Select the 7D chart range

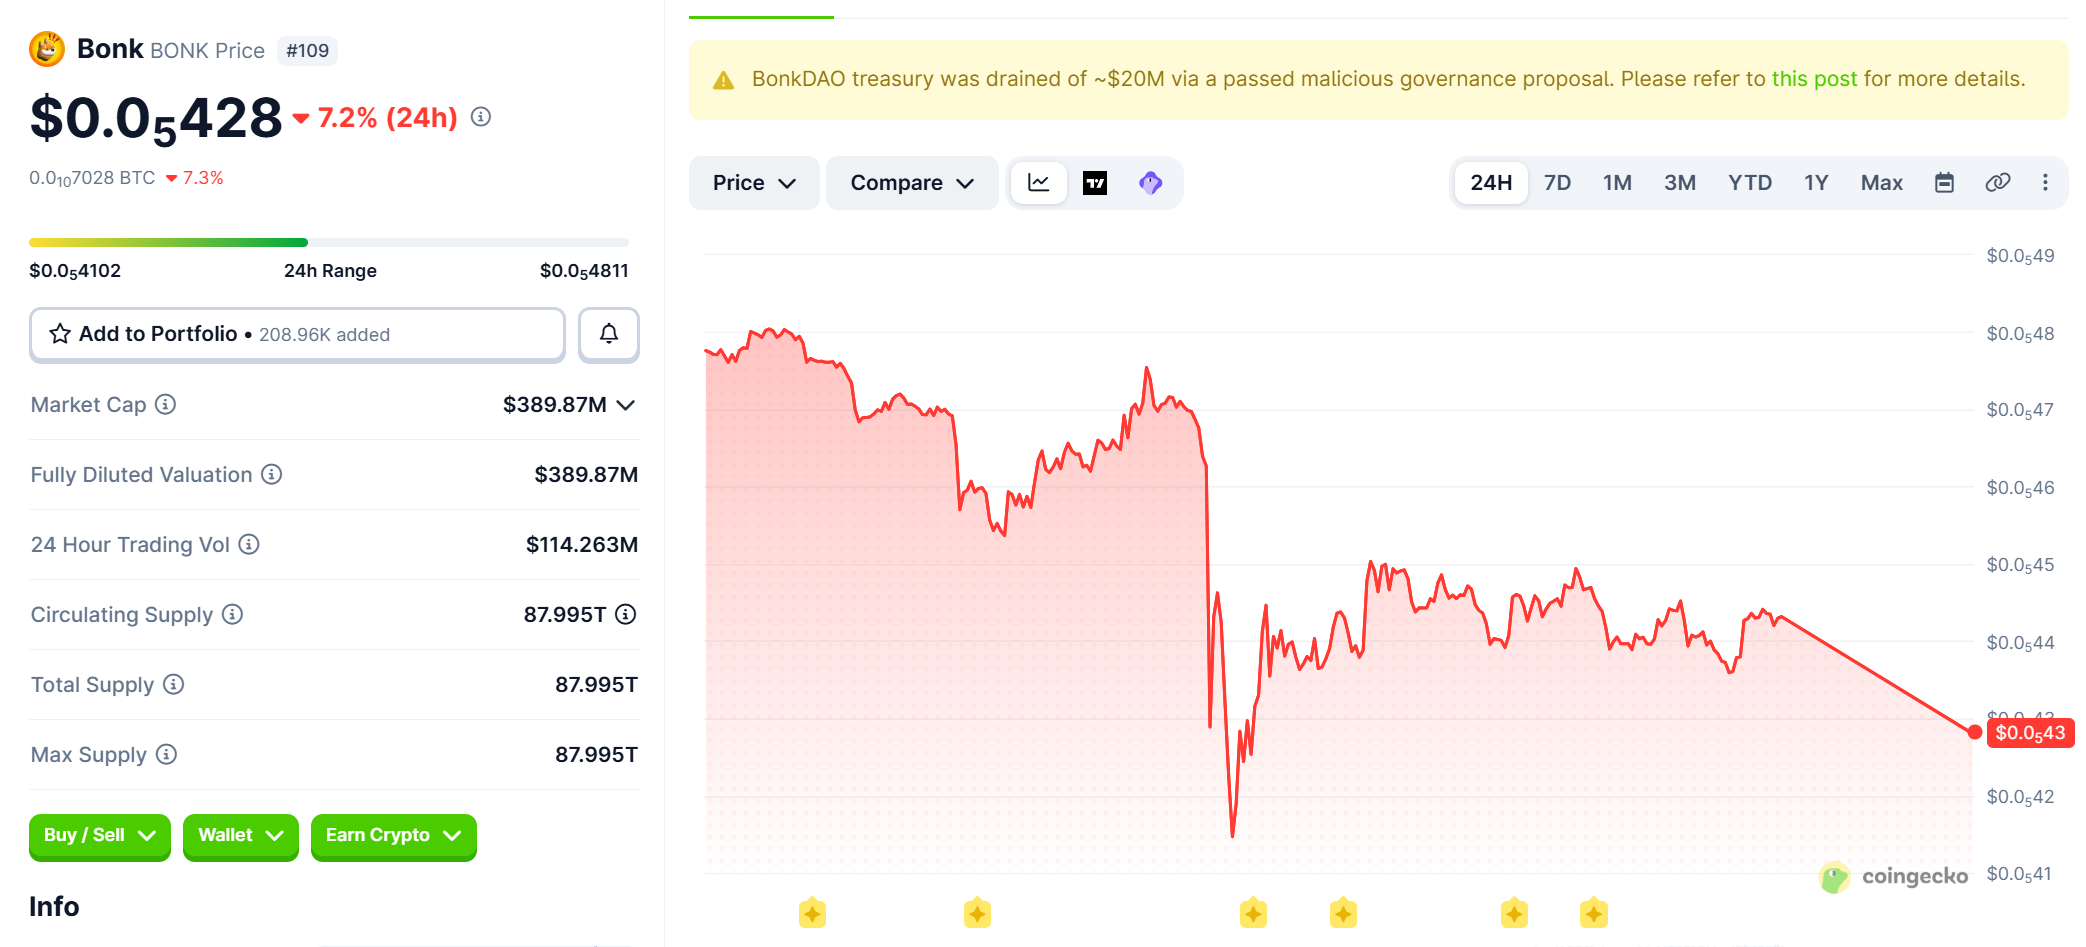pos(1557,183)
